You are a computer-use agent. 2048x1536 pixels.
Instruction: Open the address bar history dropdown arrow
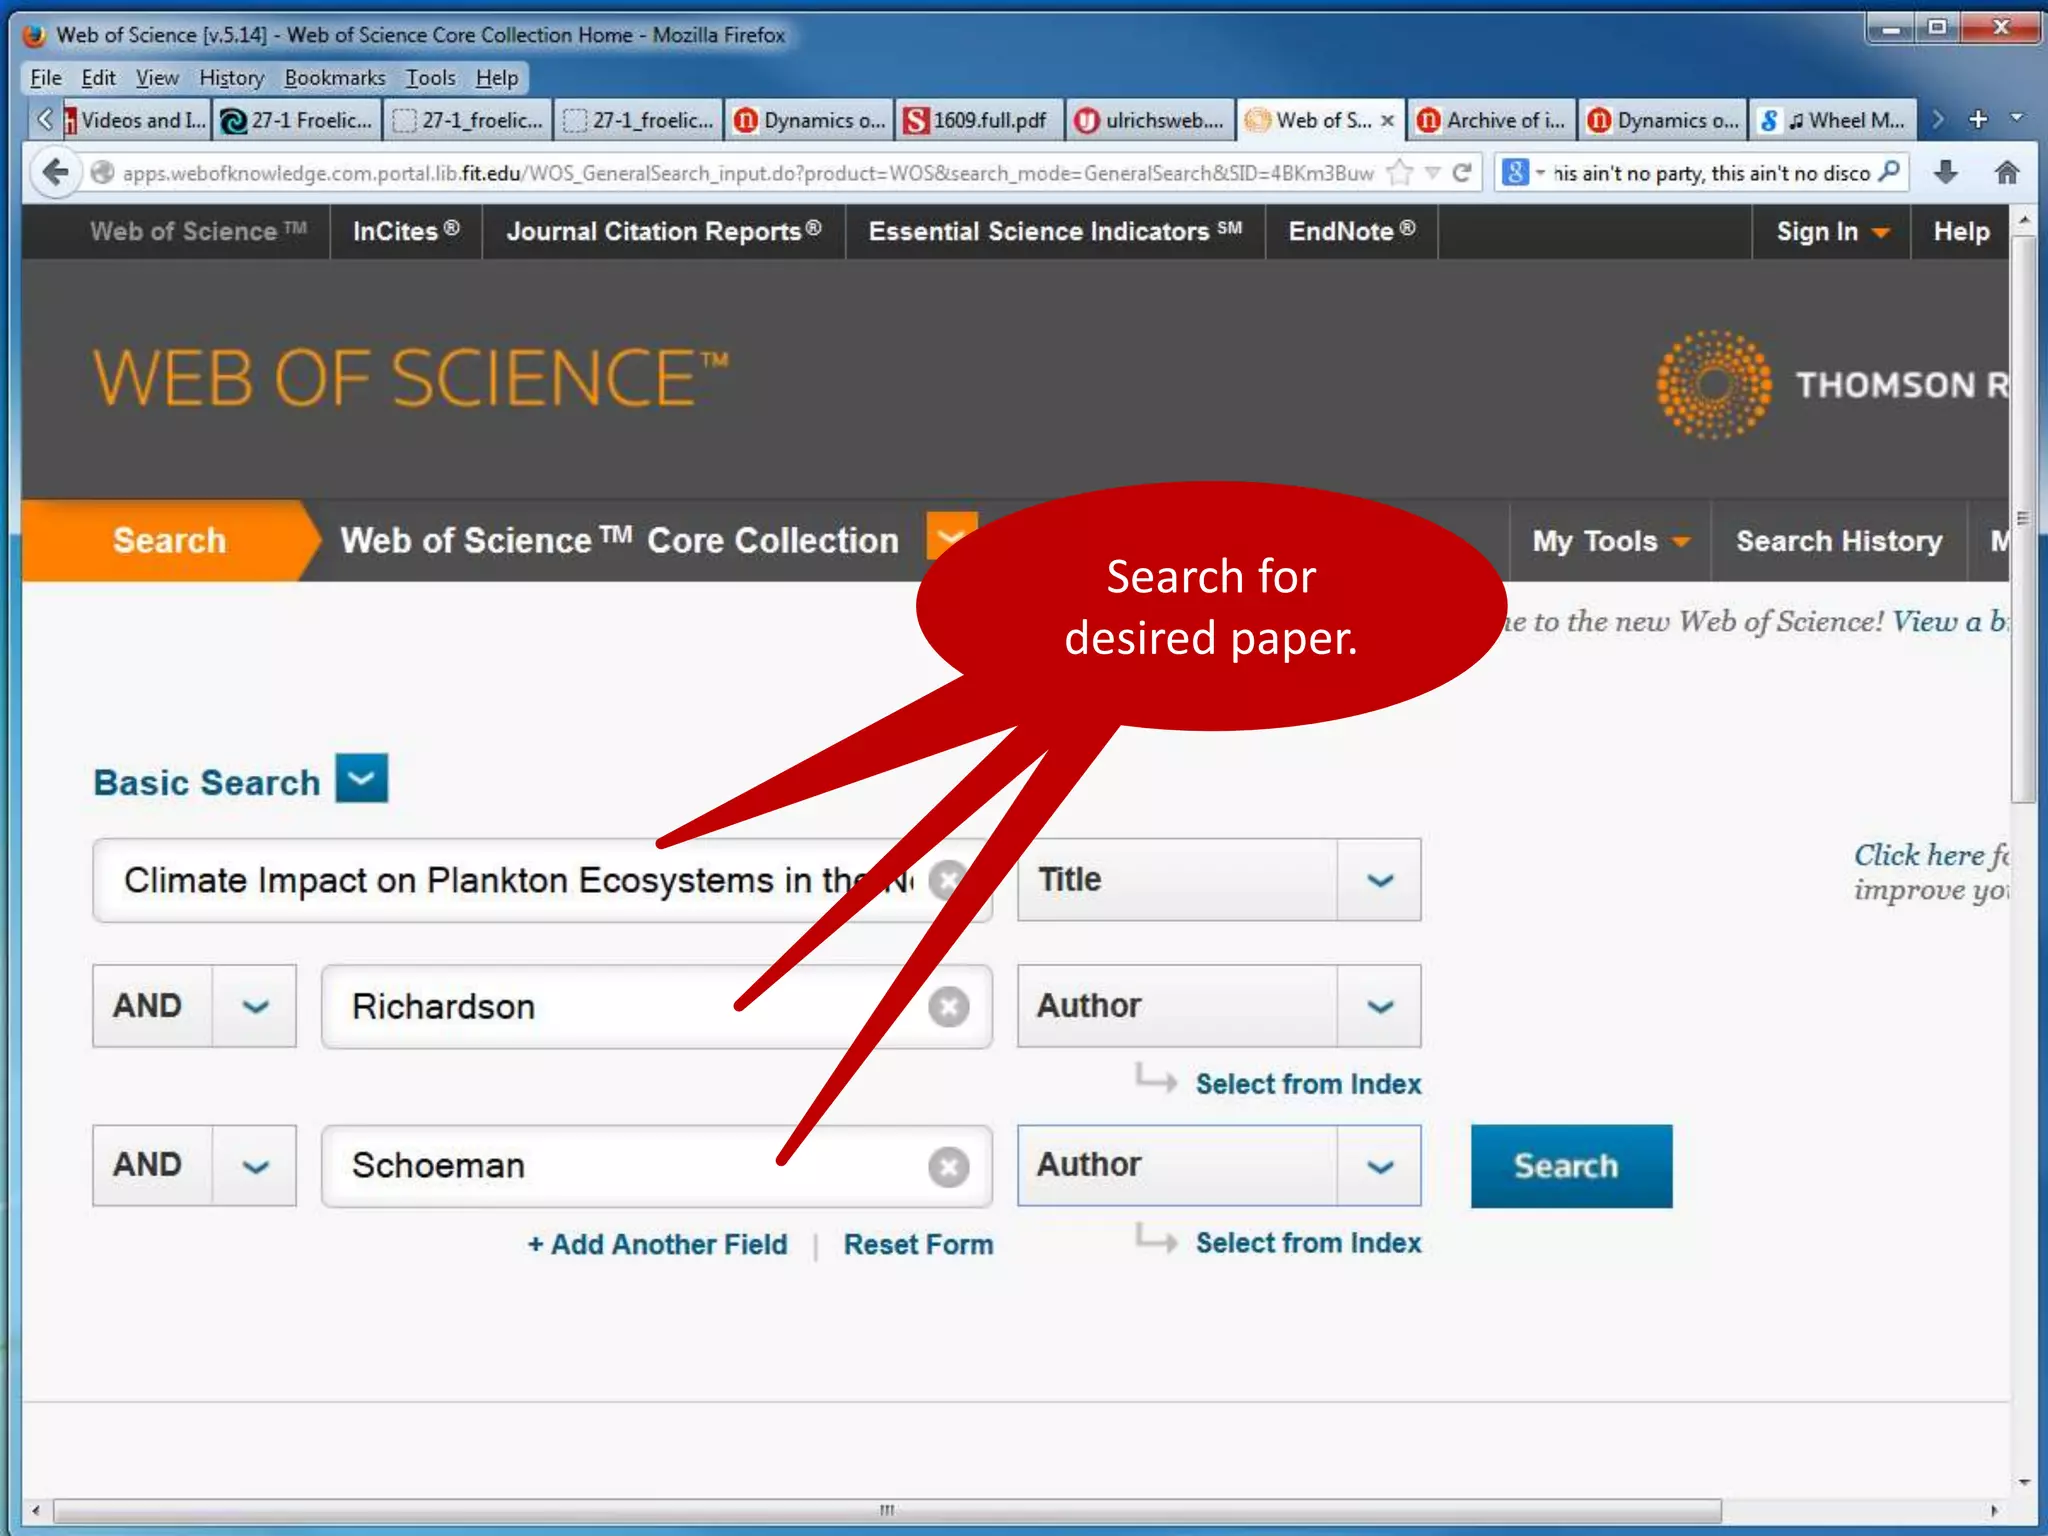coord(1432,172)
